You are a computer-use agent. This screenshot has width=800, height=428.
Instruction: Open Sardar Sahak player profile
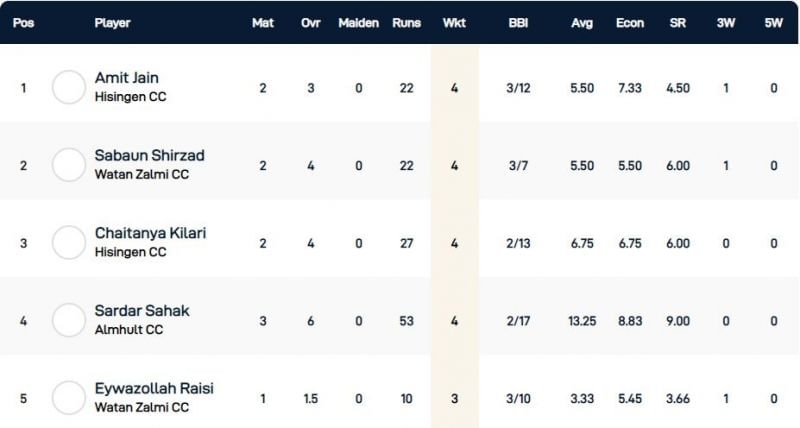(141, 311)
